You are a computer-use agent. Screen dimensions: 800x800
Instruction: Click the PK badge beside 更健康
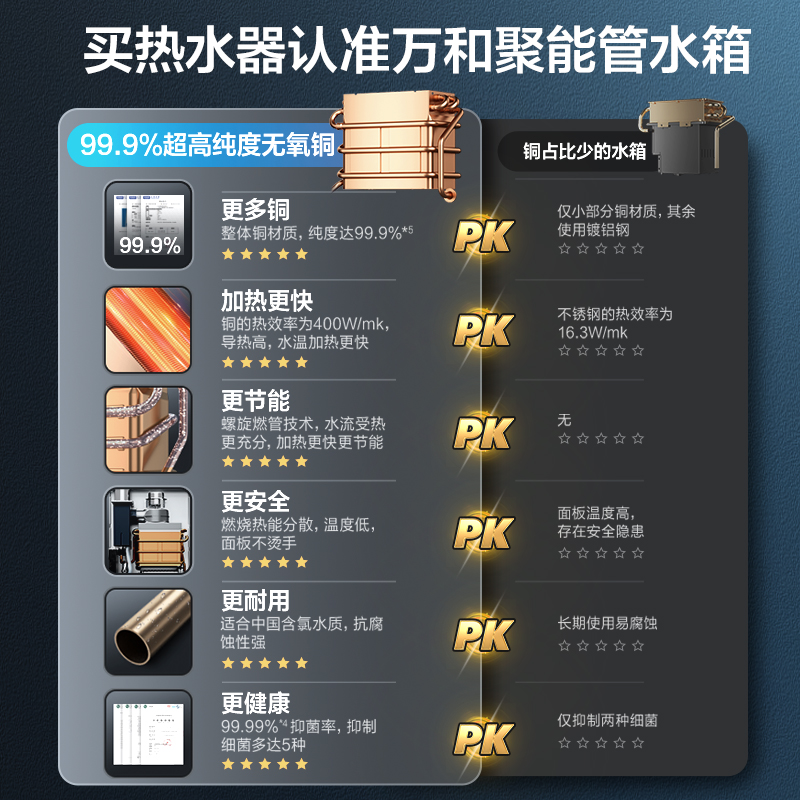483,738
